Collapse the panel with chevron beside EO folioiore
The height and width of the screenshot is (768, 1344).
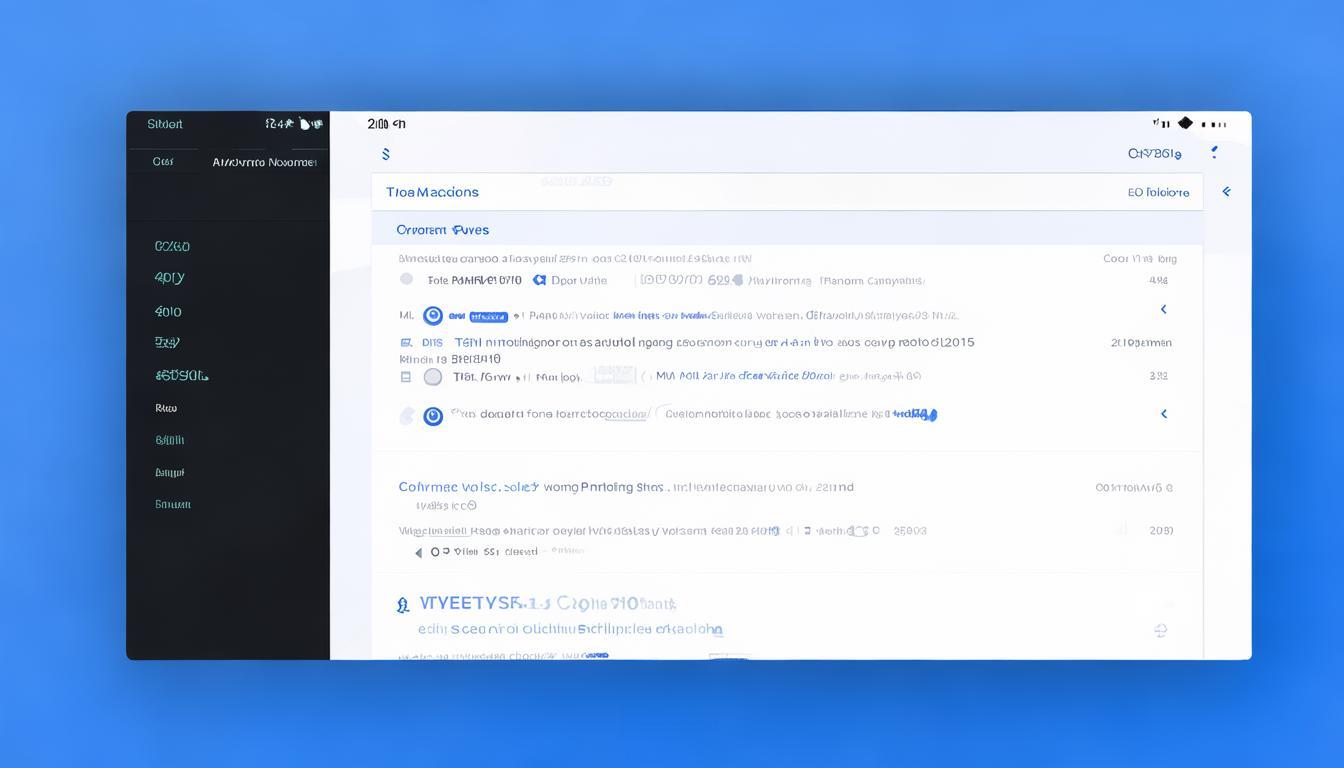[x=1226, y=191]
